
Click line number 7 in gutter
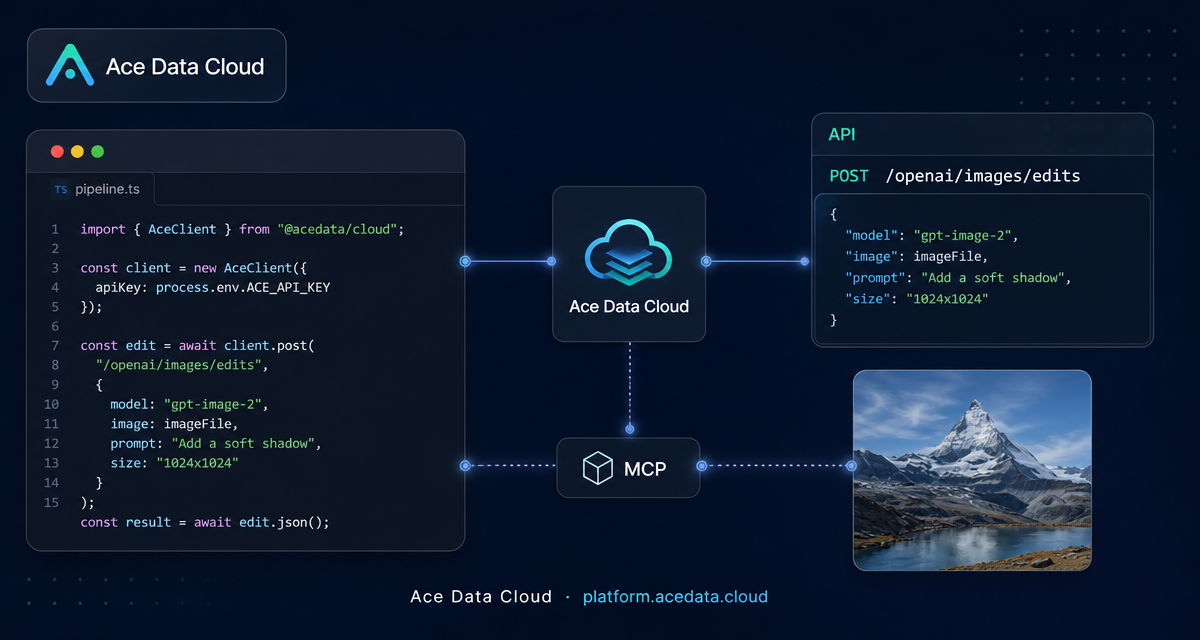point(55,346)
